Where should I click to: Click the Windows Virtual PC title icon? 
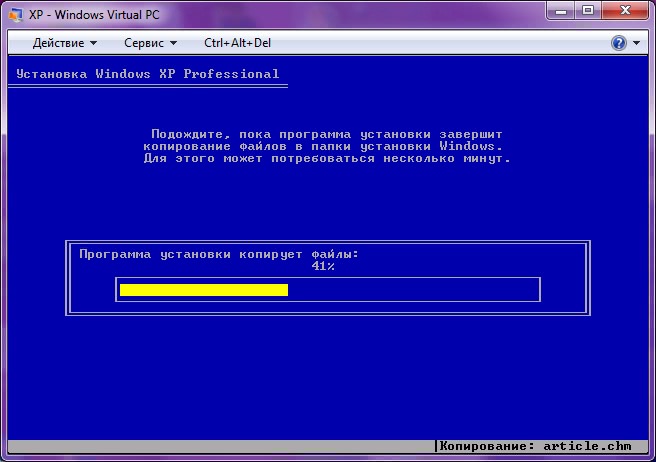(15, 15)
